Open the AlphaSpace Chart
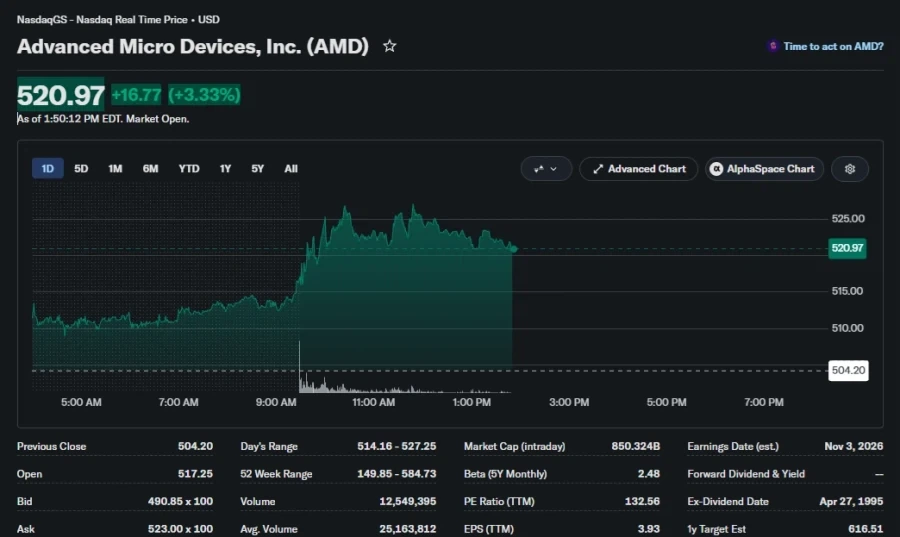This screenshot has height=537, width=900. [x=764, y=169]
